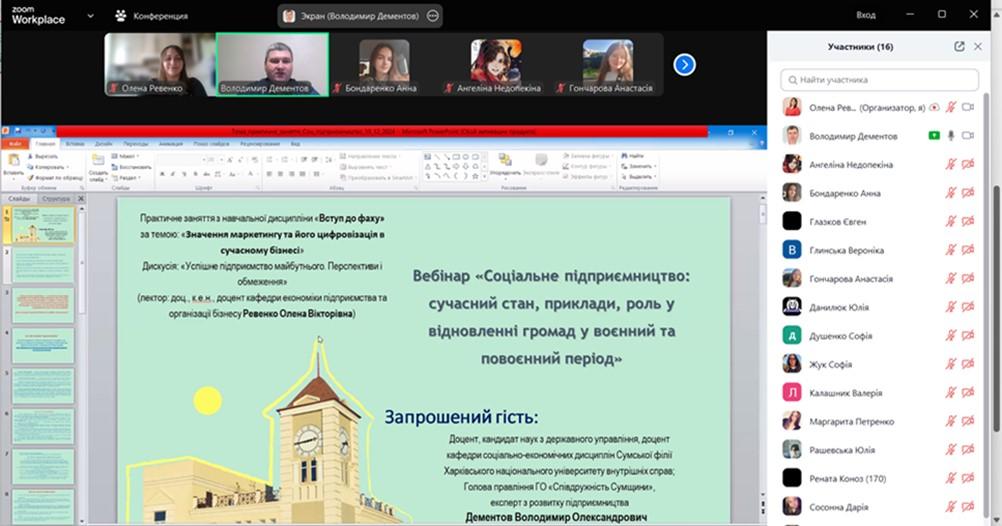Click camera icon beside Володимир Дементов

tap(968, 136)
